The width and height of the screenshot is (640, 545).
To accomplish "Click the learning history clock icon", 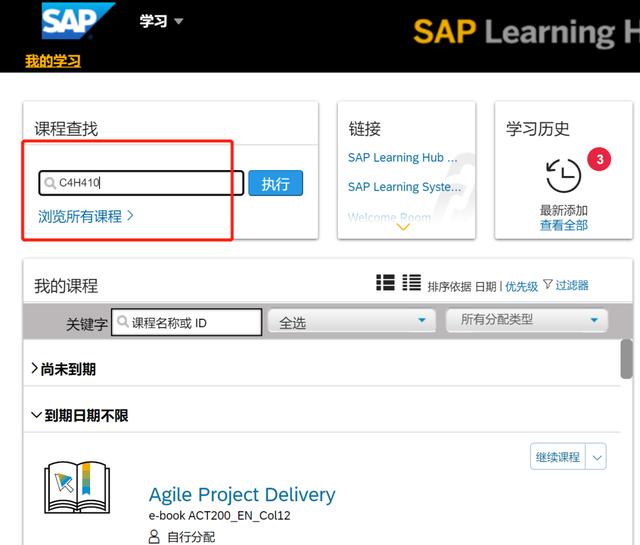I will pyautogui.click(x=563, y=175).
